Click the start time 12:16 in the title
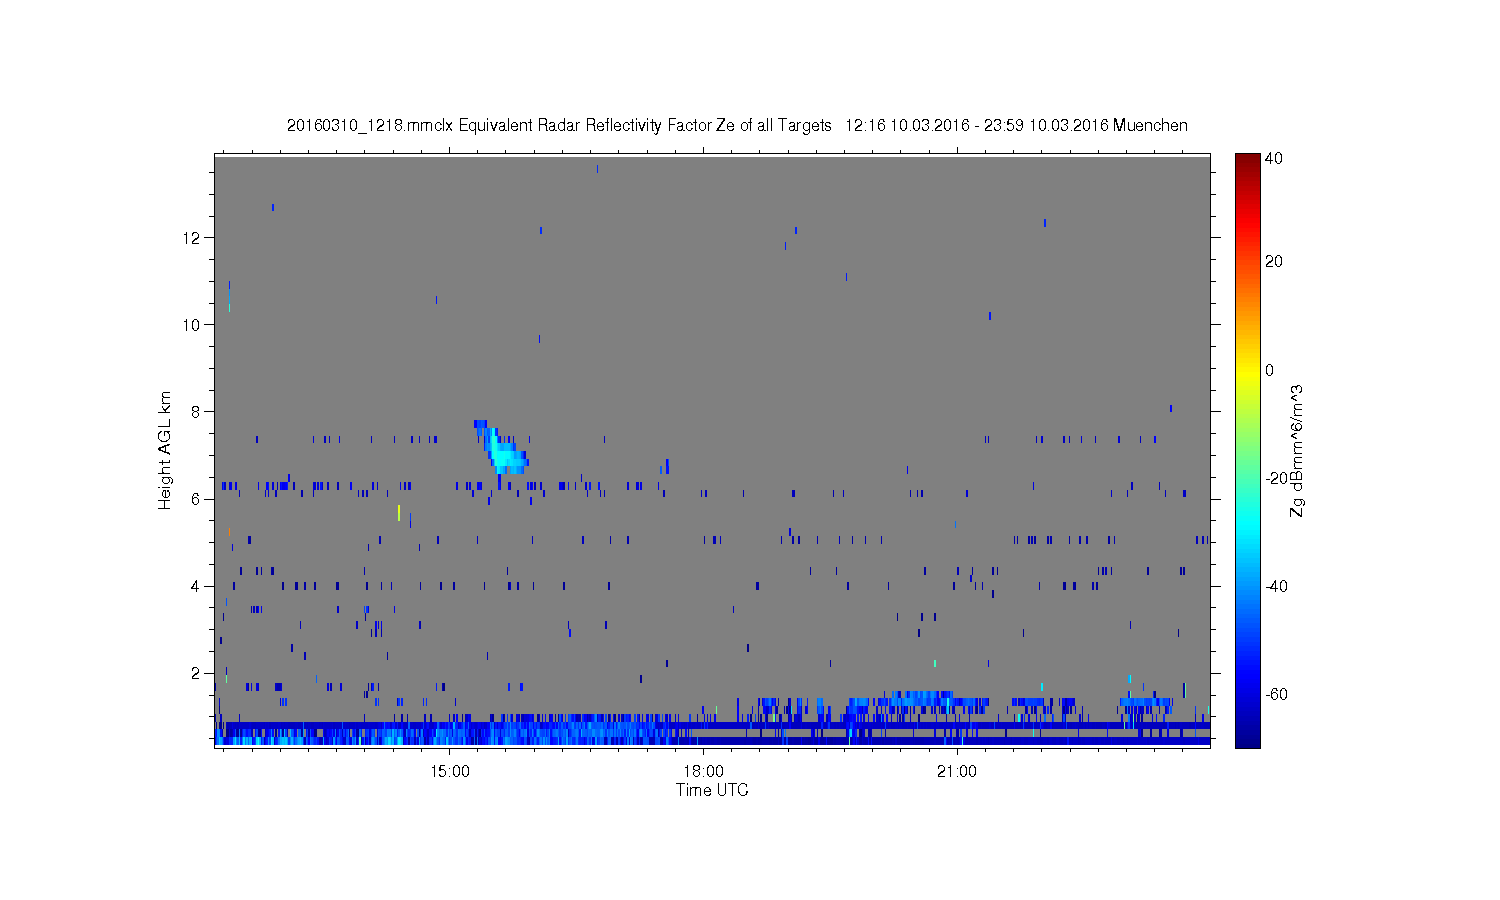 [865, 126]
